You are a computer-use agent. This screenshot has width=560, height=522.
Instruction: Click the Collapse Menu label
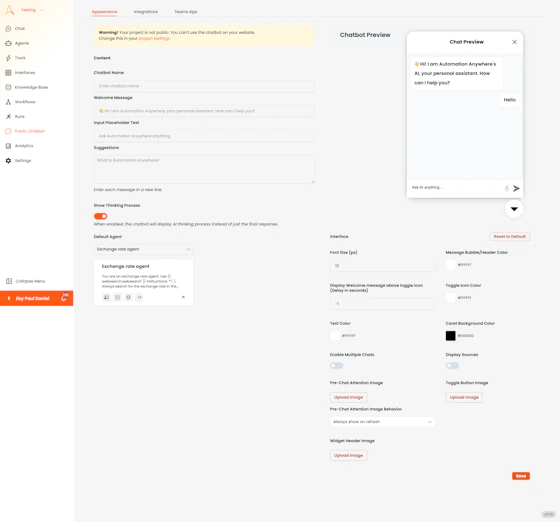30,281
